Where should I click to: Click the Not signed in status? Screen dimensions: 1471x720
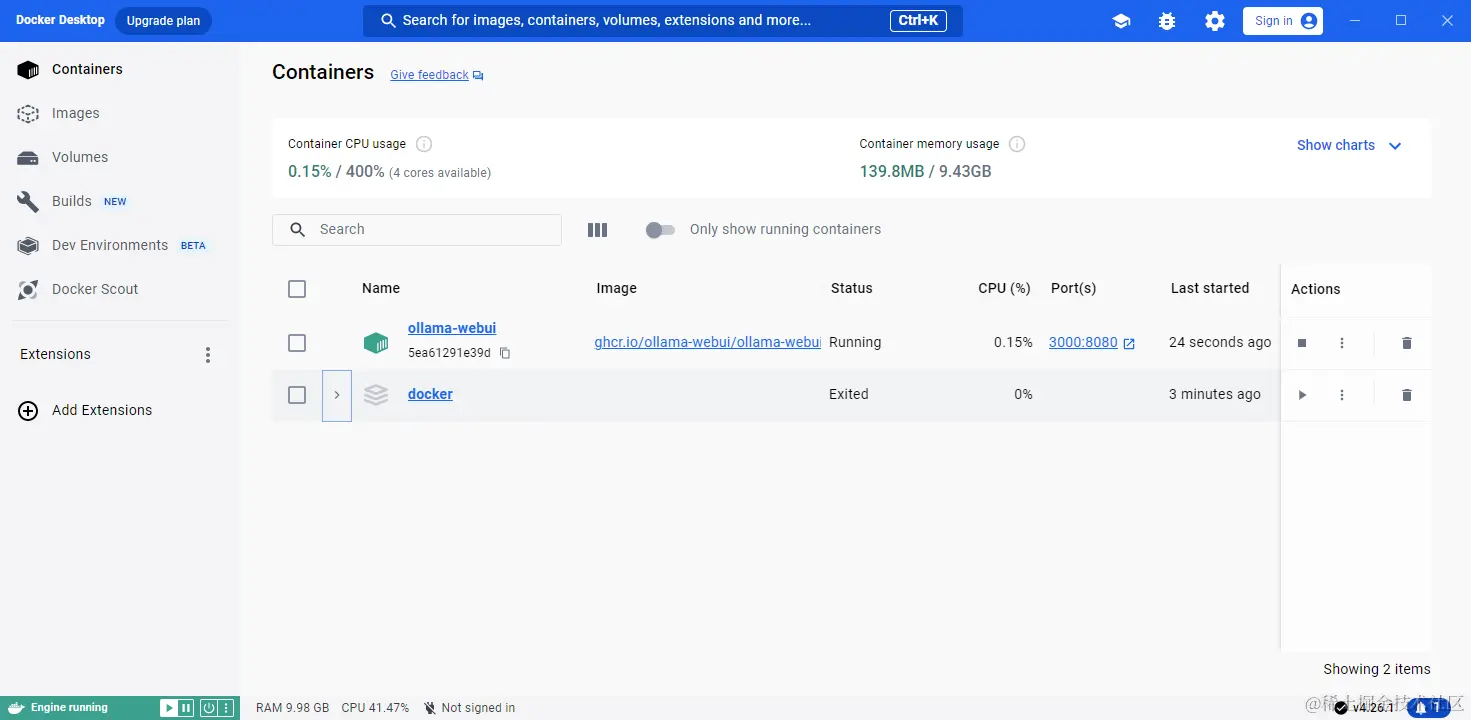click(469, 708)
